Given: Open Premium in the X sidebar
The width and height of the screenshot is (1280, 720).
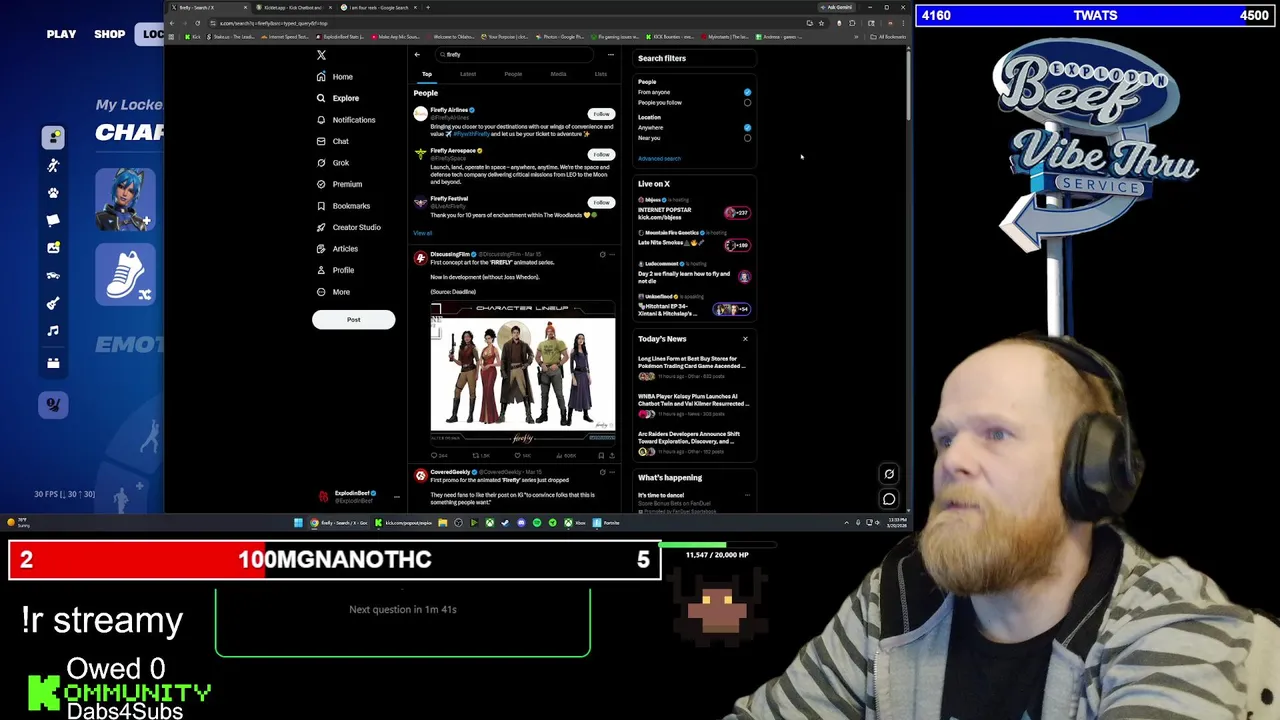Looking at the screenshot, I should [339, 184].
